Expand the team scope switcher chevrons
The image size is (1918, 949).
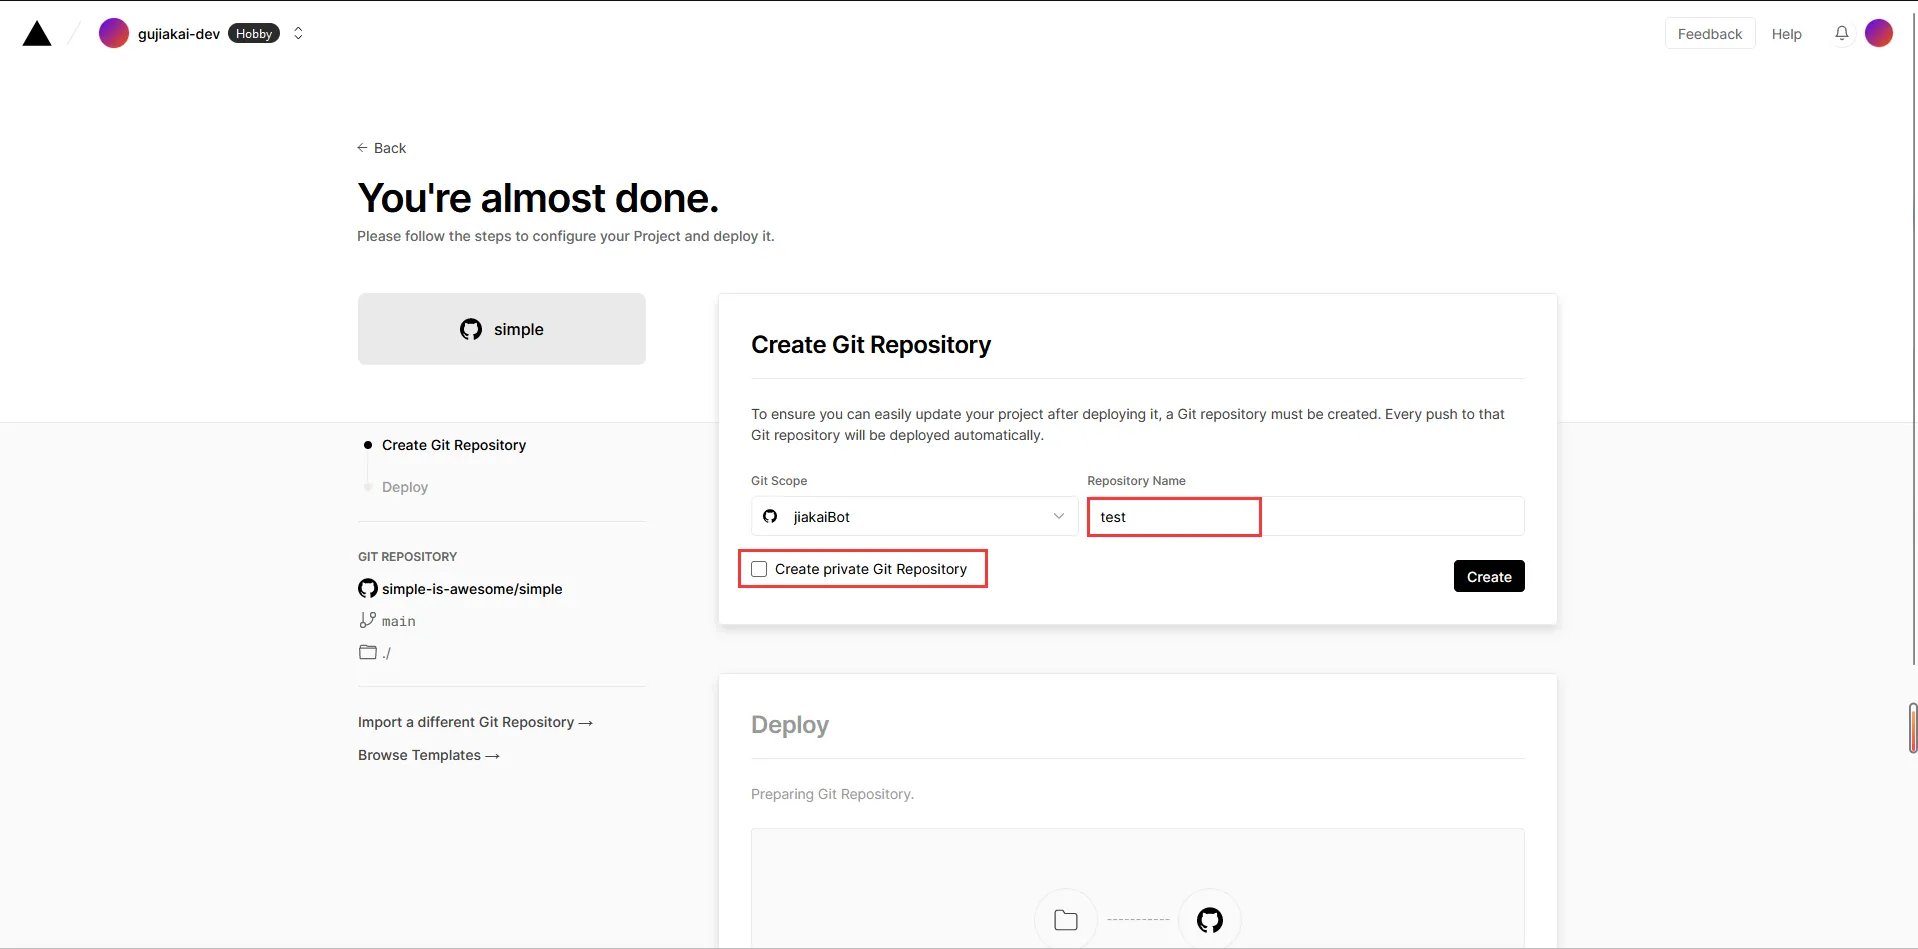[298, 33]
